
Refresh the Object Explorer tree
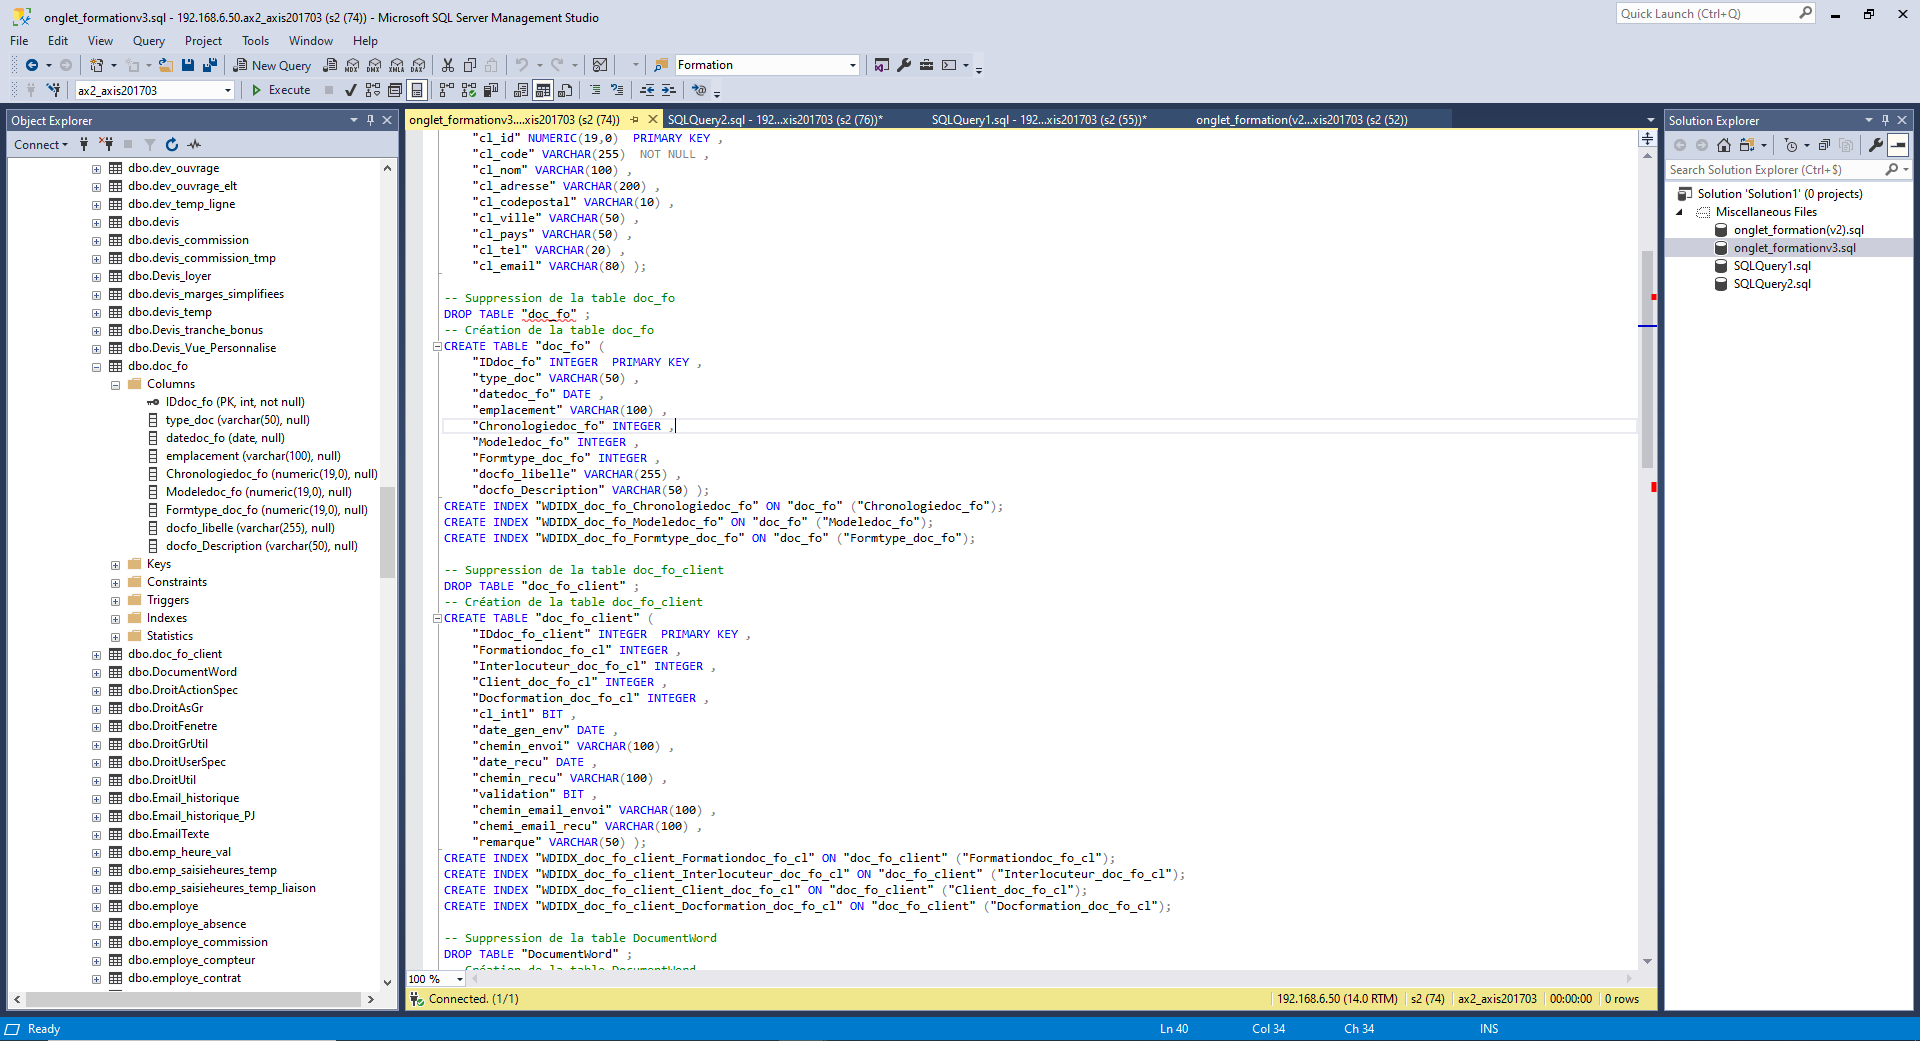pyautogui.click(x=172, y=144)
